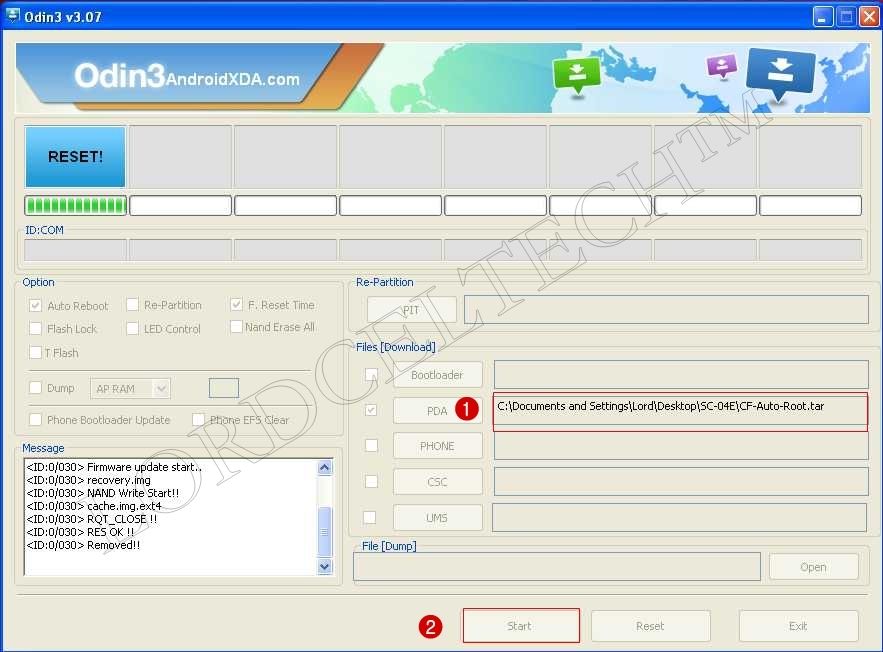Enable the Re-Partition checkbox

tap(132, 305)
